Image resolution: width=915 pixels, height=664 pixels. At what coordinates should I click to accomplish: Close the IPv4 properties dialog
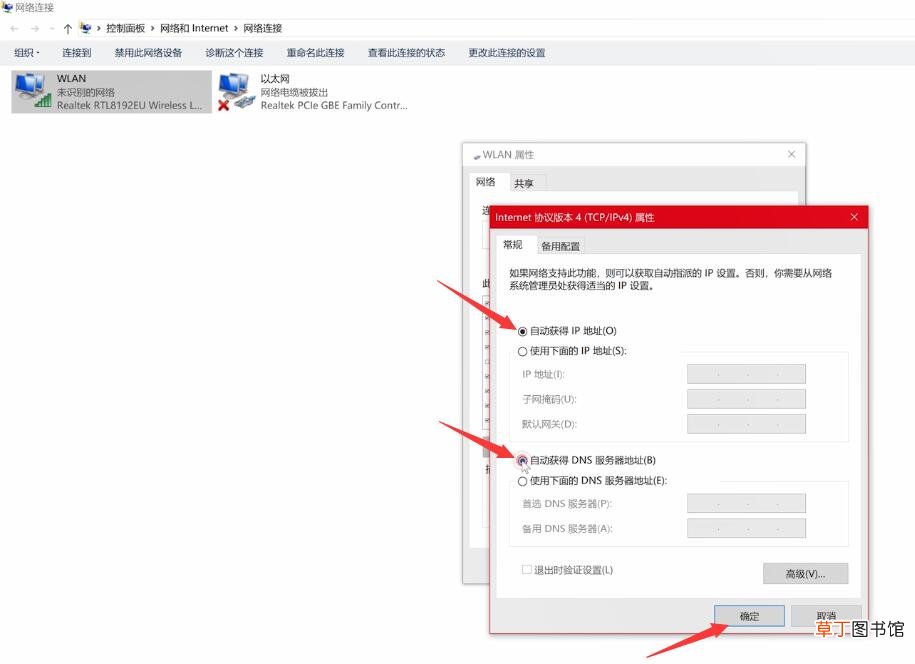pos(854,217)
